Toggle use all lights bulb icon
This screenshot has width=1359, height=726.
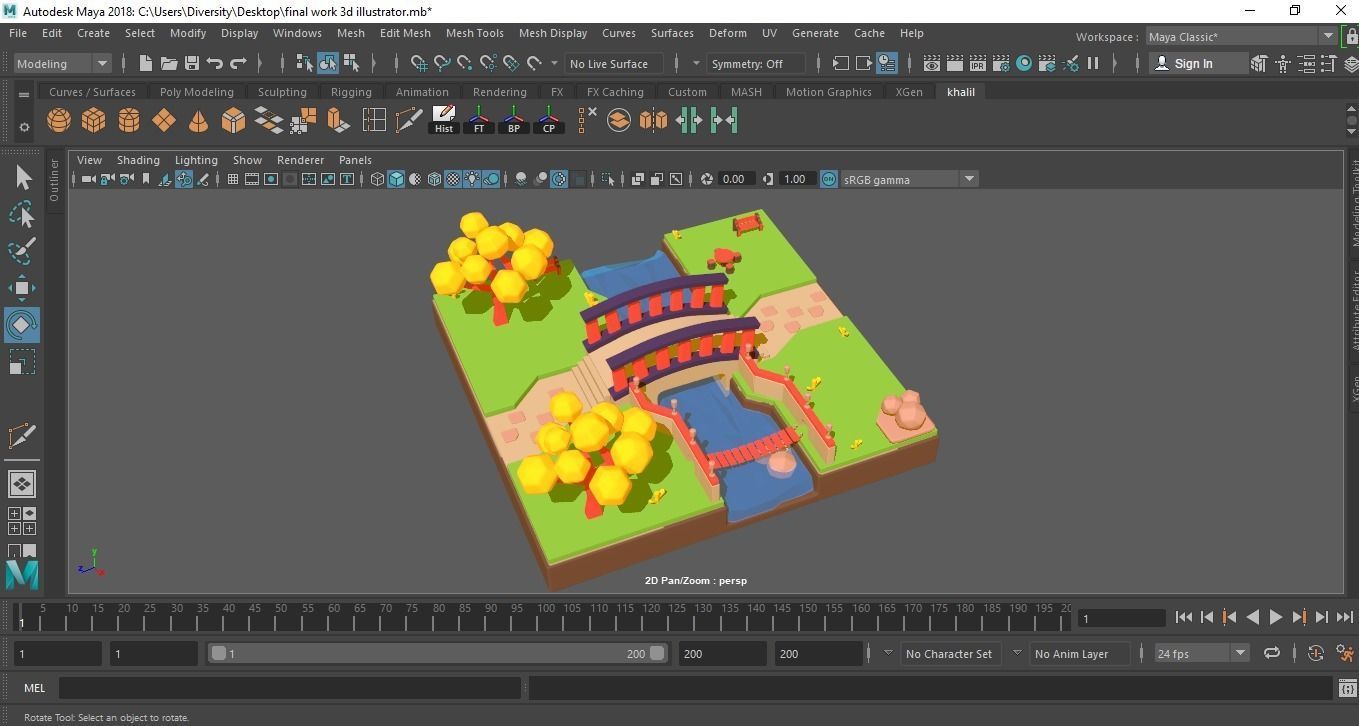pyautogui.click(x=472, y=179)
